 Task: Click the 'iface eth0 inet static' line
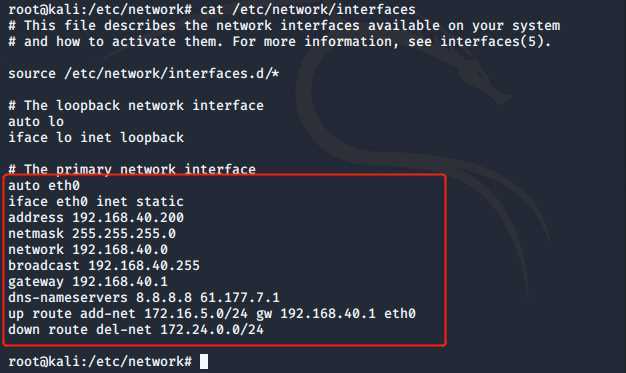[x=96, y=201]
